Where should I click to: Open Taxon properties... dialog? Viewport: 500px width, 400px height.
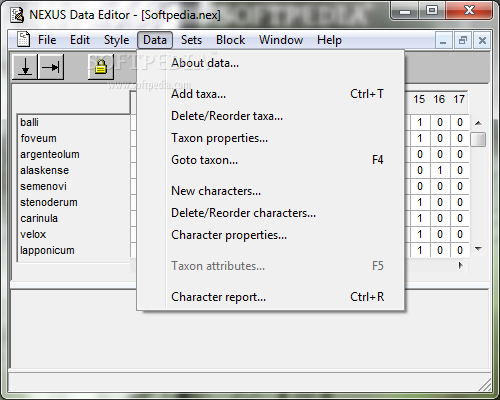tap(271, 138)
